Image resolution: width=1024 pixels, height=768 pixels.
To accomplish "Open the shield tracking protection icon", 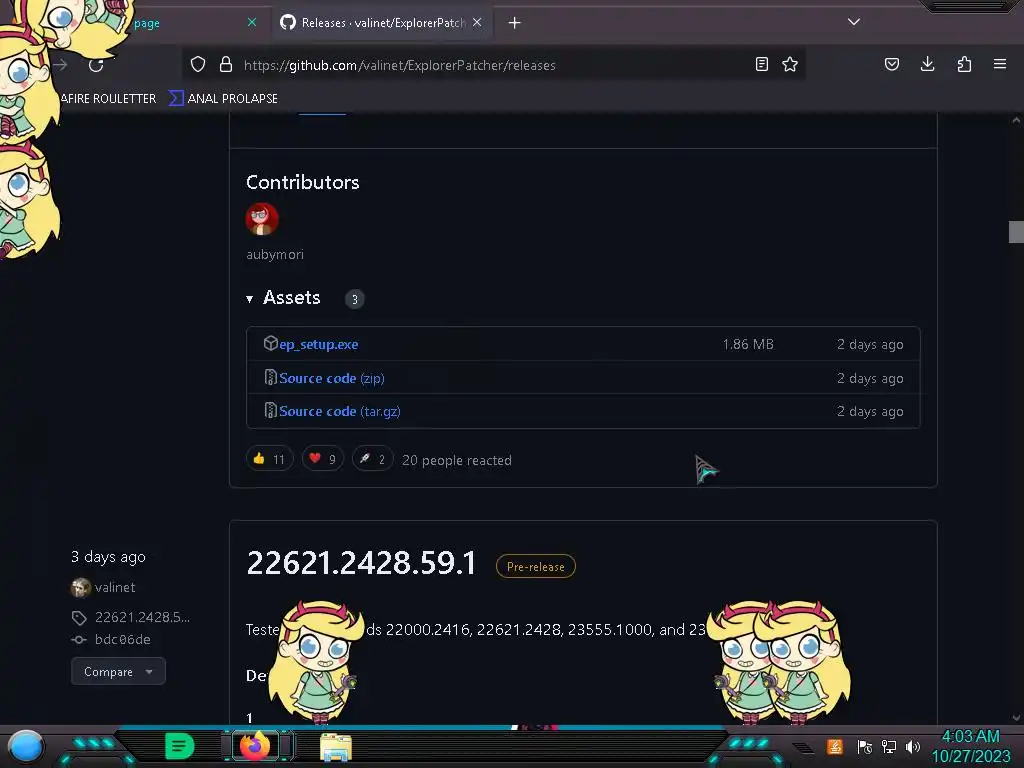I will coord(198,64).
